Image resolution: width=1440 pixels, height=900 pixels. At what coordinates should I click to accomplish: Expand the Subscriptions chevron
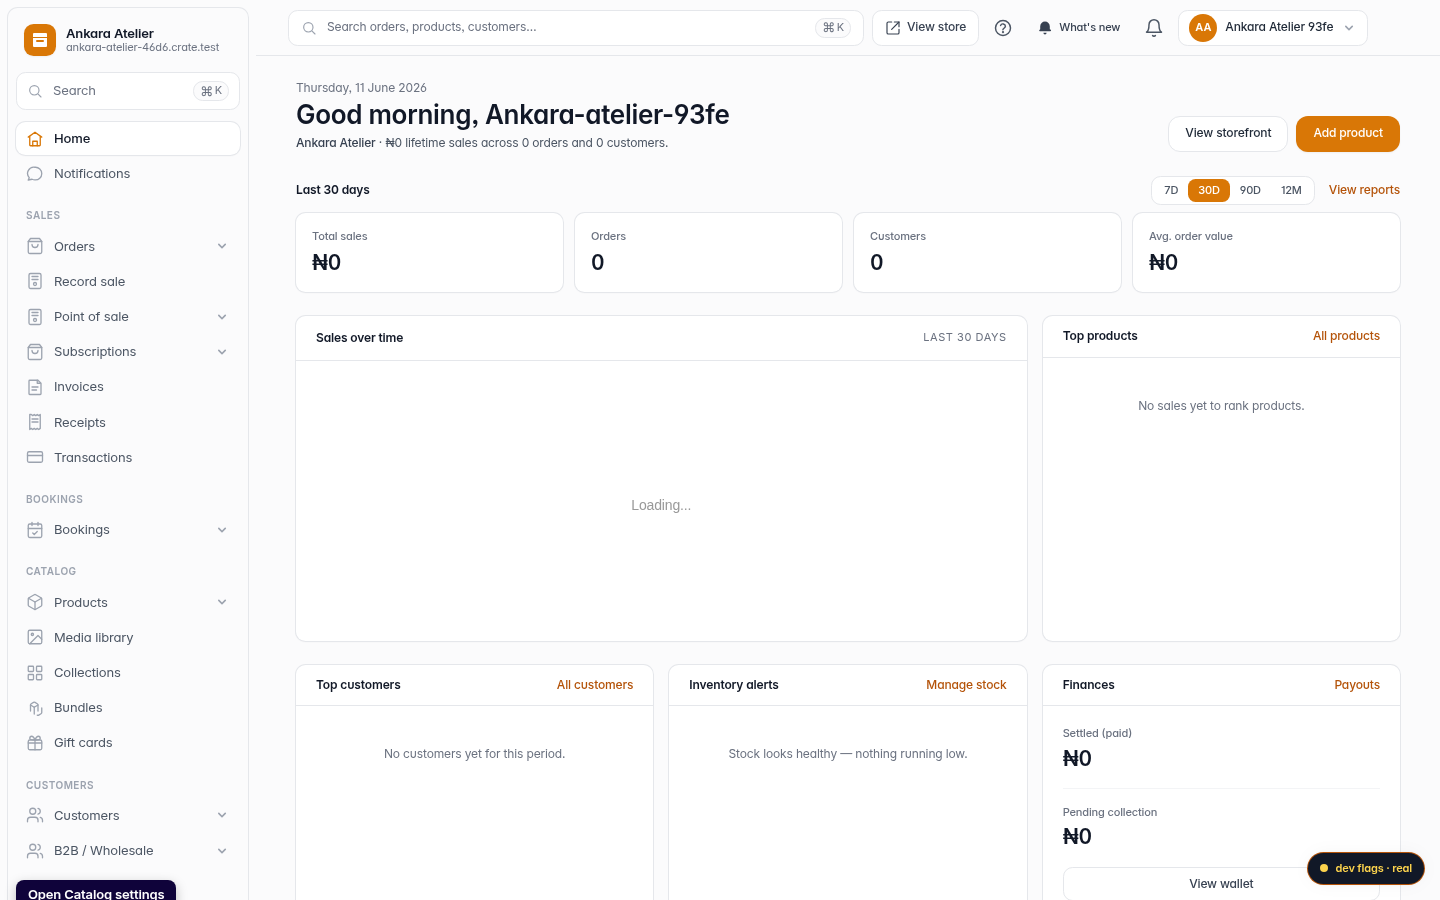222,352
